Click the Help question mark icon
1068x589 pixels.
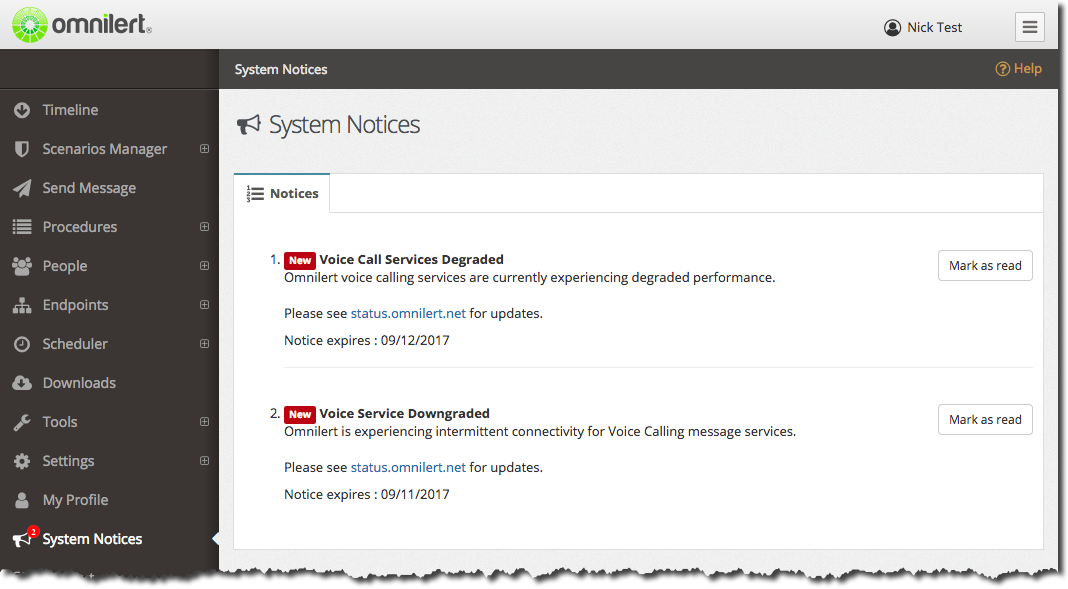tap(1003, 69)
